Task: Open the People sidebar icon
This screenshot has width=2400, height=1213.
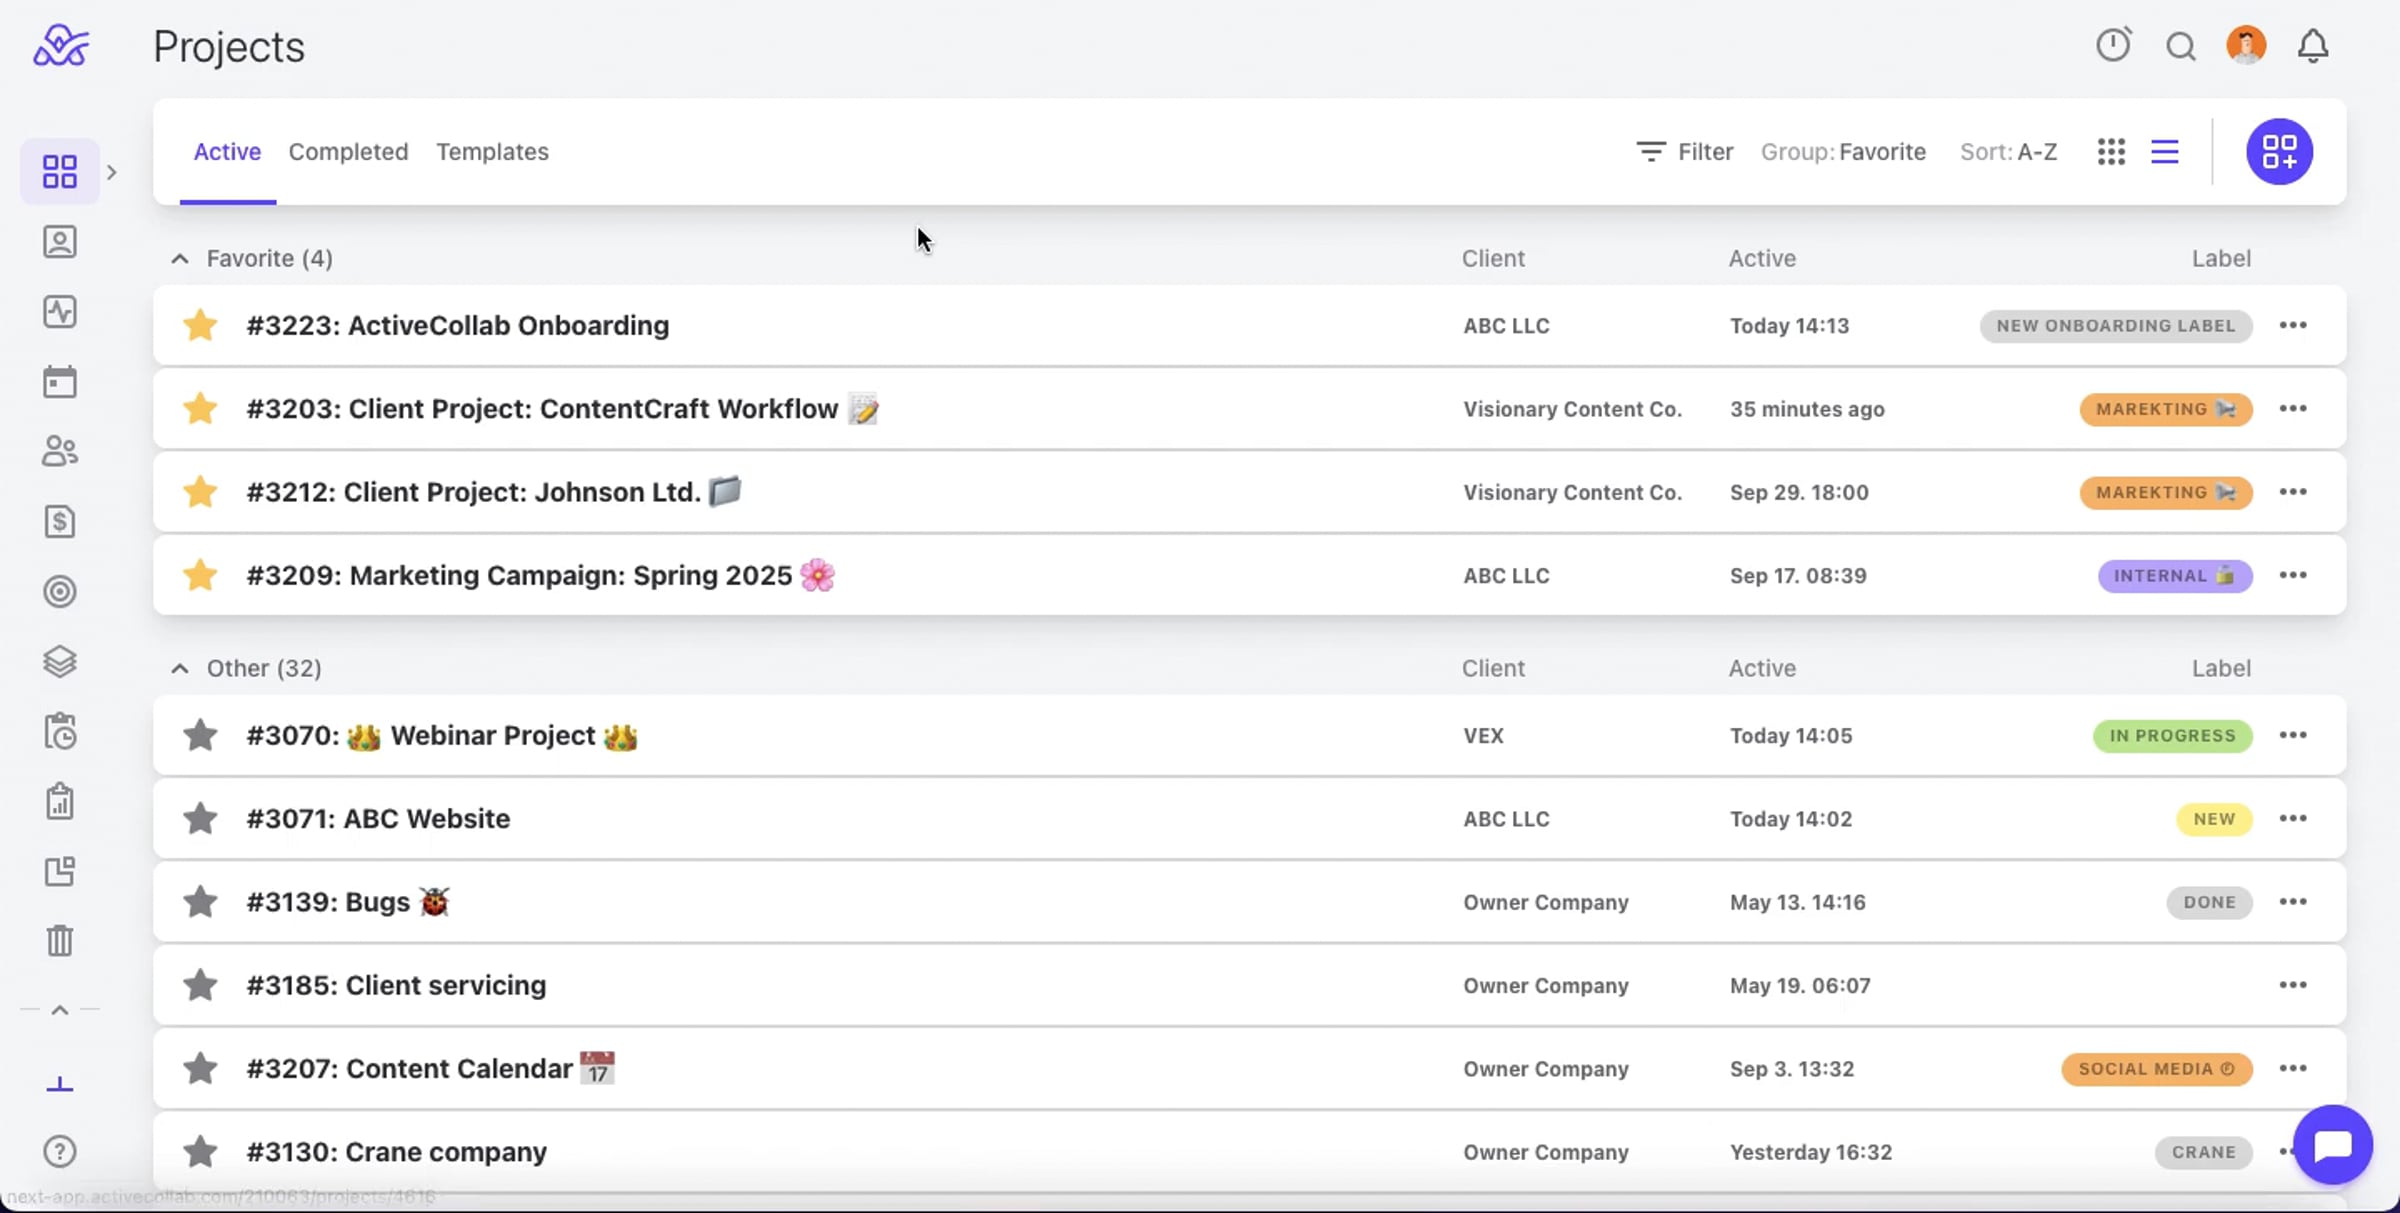Action: click(60, 452)
